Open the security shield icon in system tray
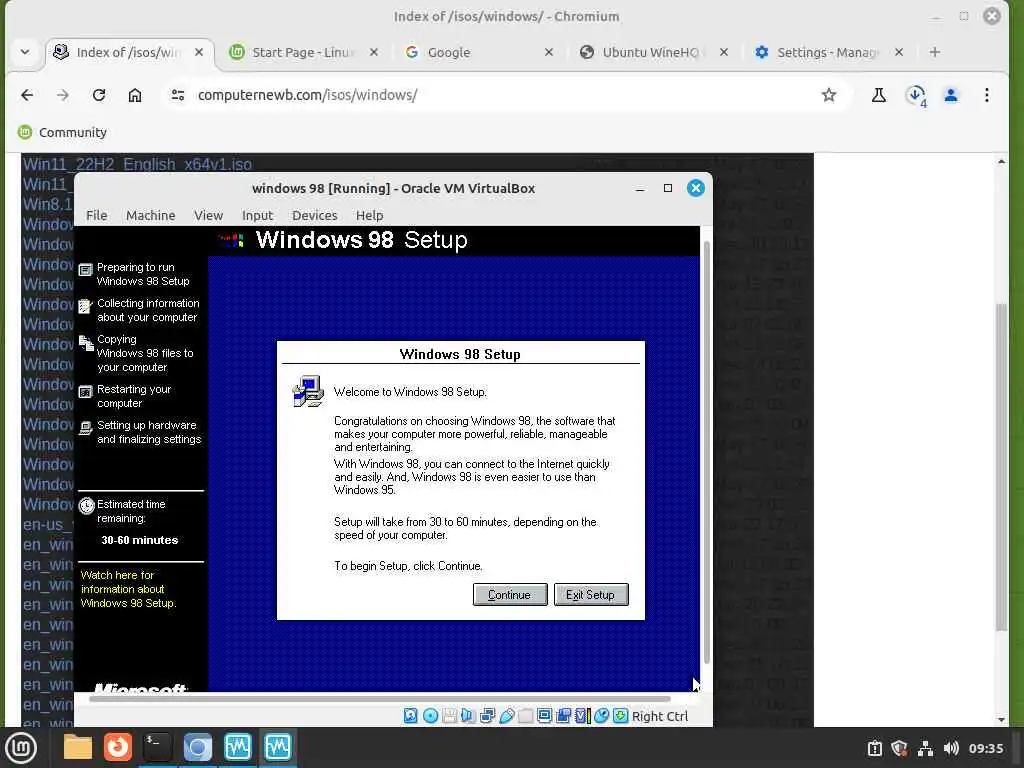Viewport: 1024px width, 768px height. tap(899, 748)
